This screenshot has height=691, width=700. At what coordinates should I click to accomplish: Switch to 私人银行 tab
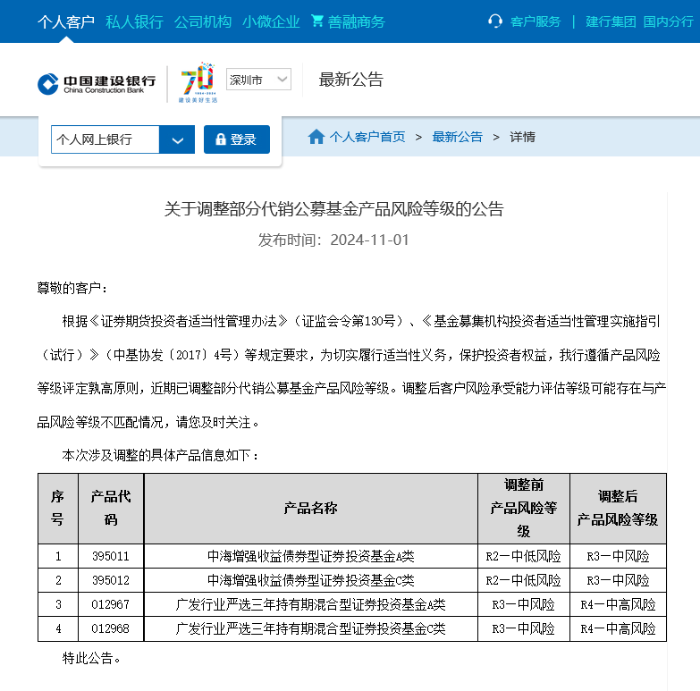click(x=134, y=21)
